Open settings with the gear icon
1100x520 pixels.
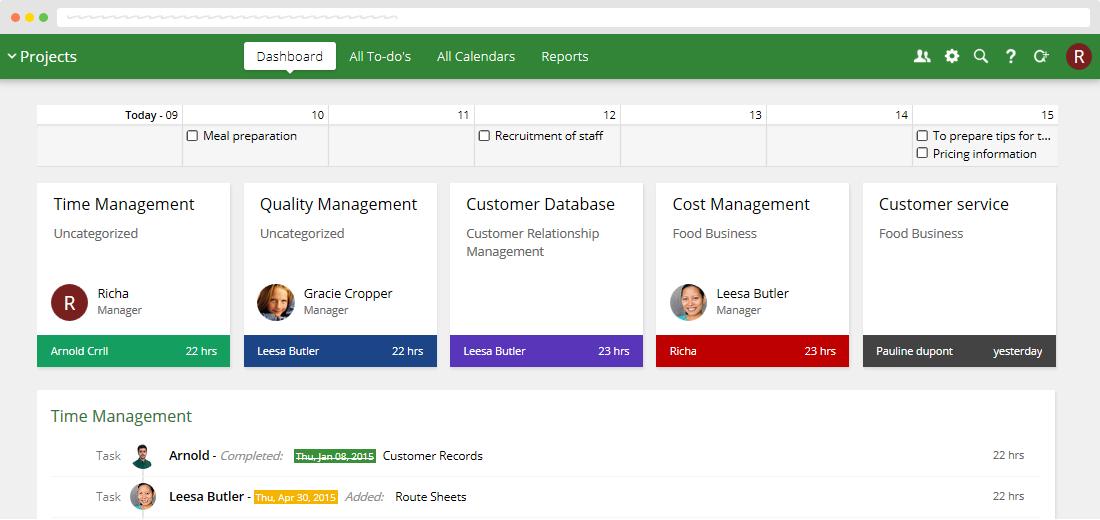point(952,57)
